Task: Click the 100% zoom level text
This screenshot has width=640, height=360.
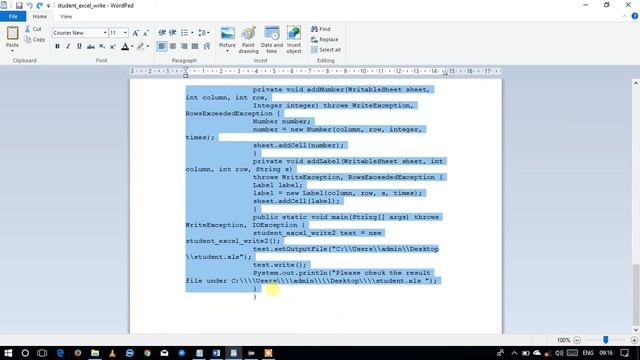Action: (x=563, y=340)
